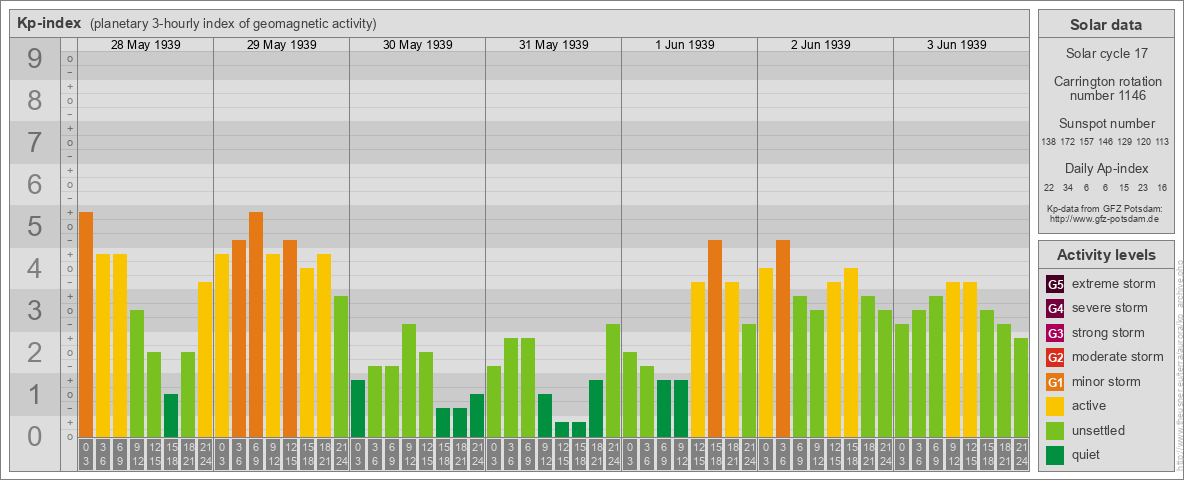
Task: Click daily Ap-index value 34
Action: coord(1068,187)
